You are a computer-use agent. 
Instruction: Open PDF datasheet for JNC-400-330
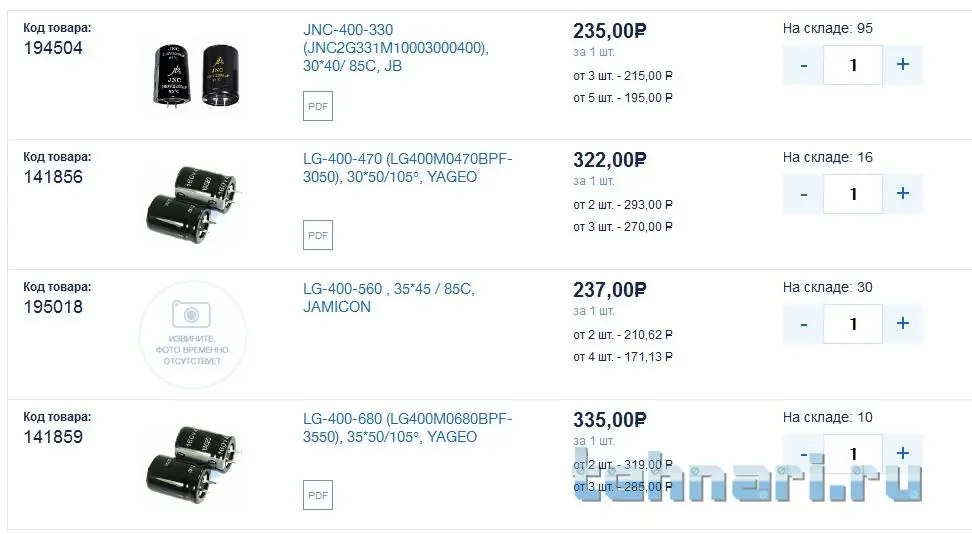[x=318, y=106]
